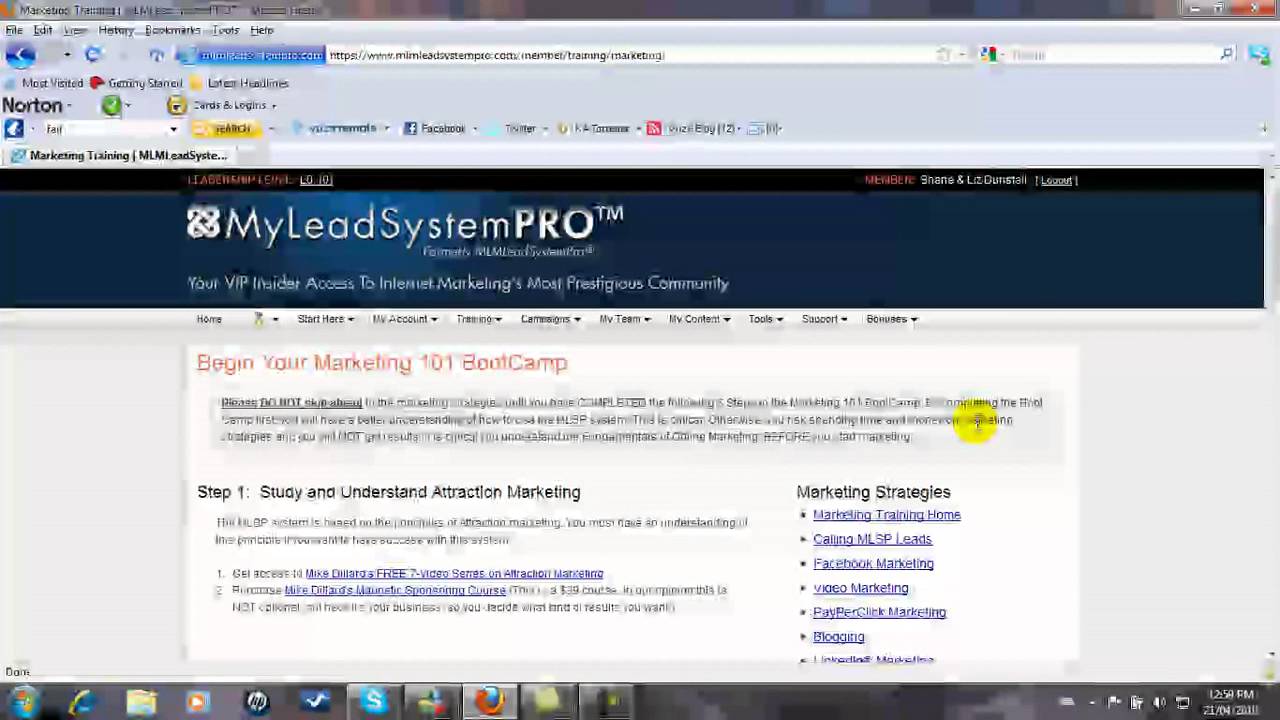Expand the Support dropdown menu

click(824, 319)
